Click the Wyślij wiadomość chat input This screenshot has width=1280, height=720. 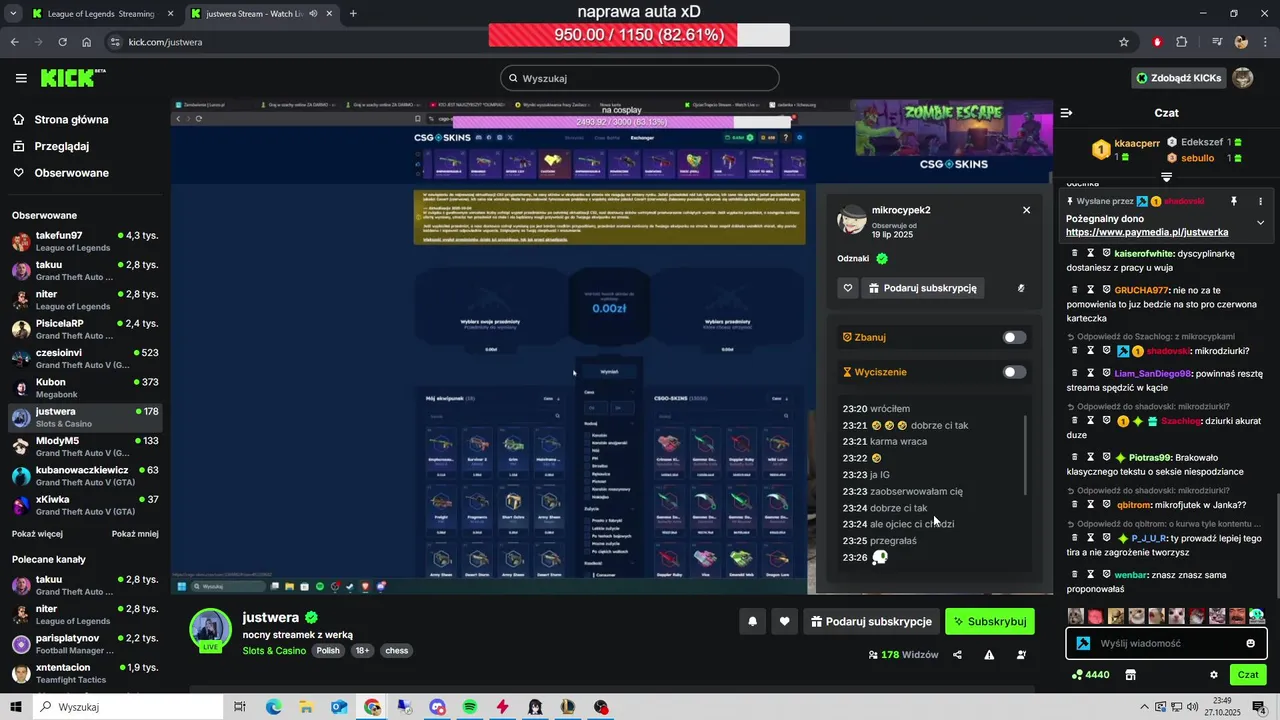click(1166, 643)
